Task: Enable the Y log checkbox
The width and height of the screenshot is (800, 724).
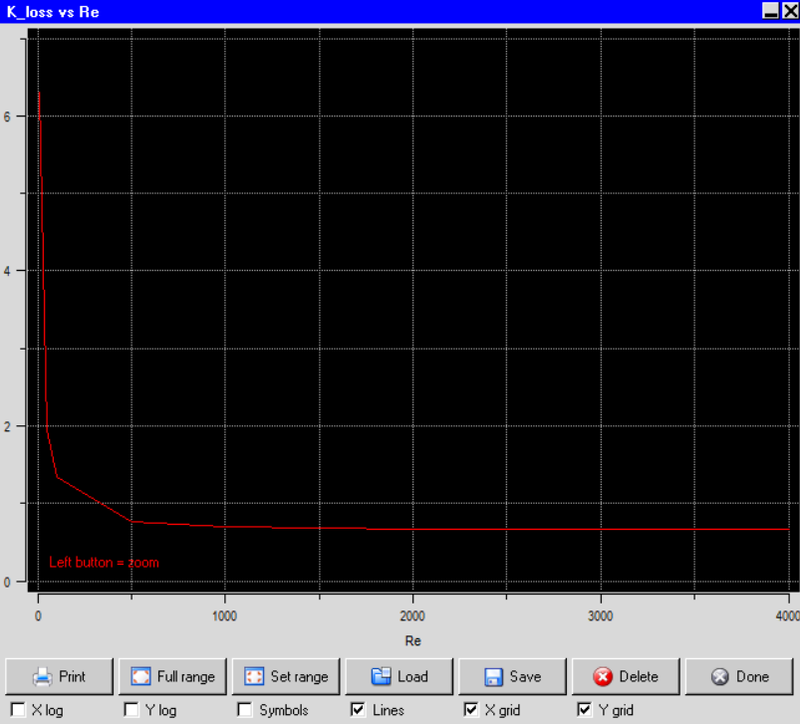Action: click(x=131, y=710)
